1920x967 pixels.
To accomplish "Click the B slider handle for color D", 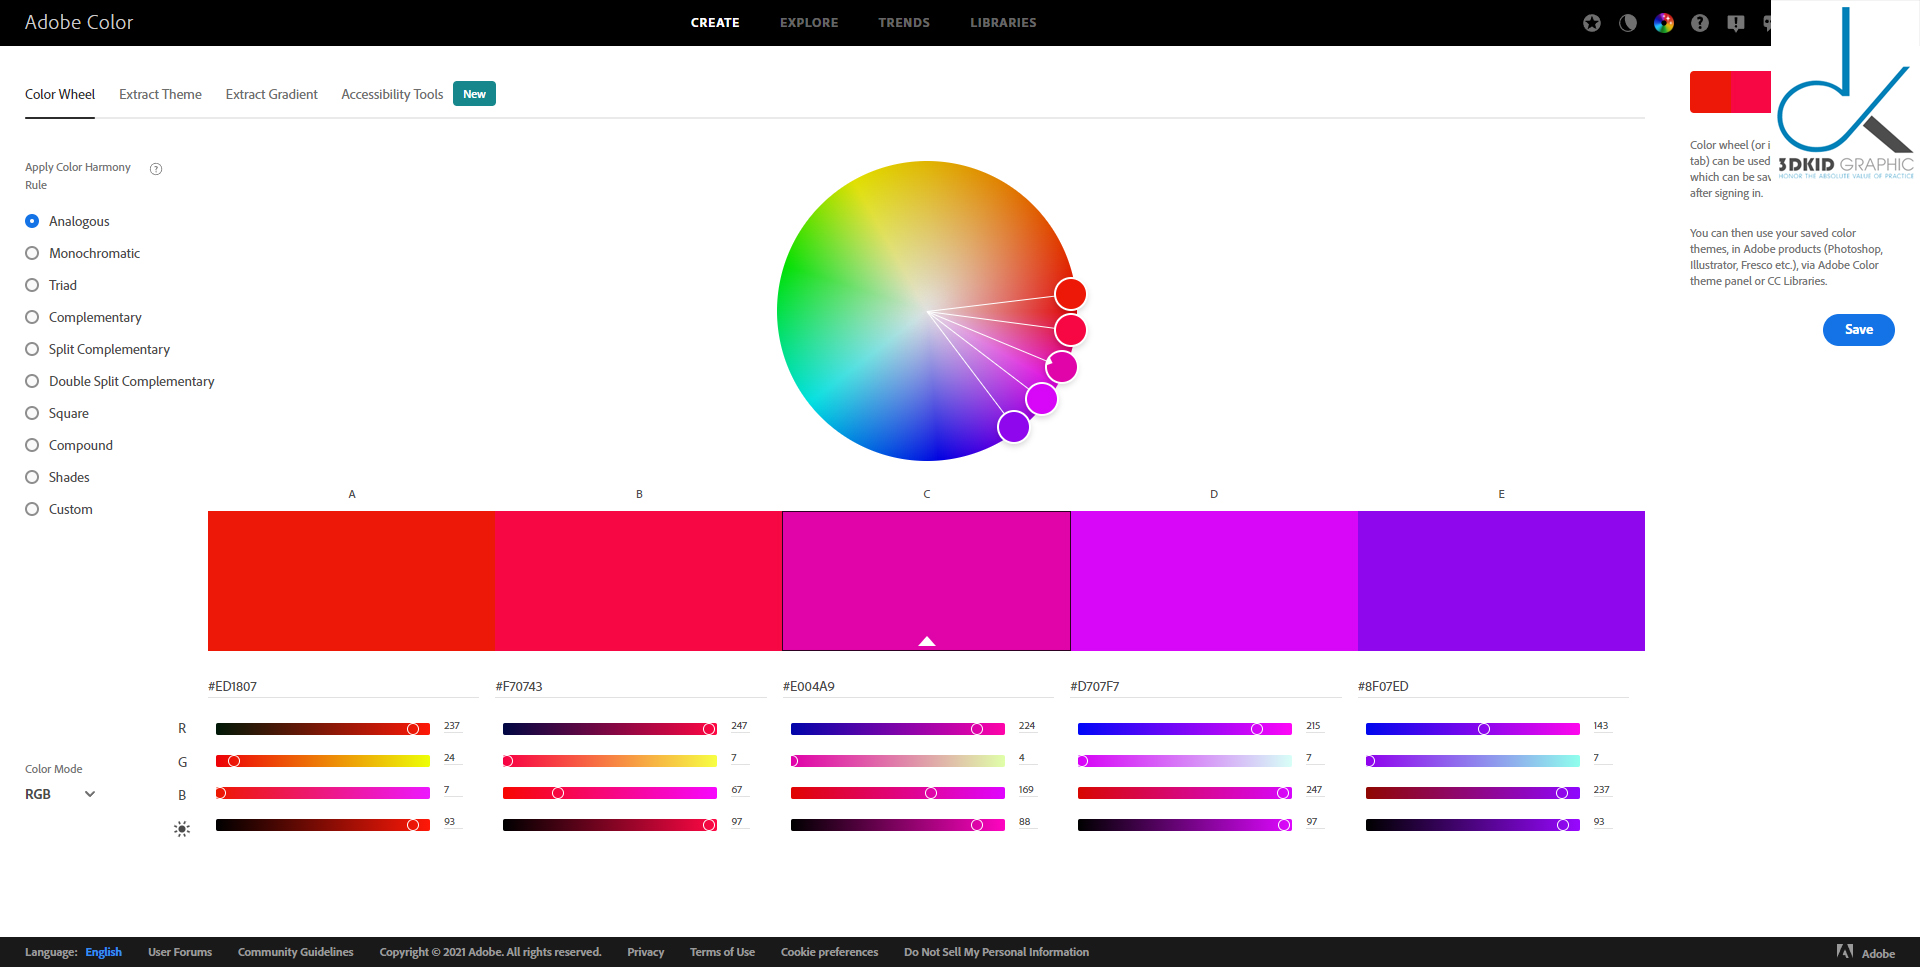I will click(x=1283, y=793).
